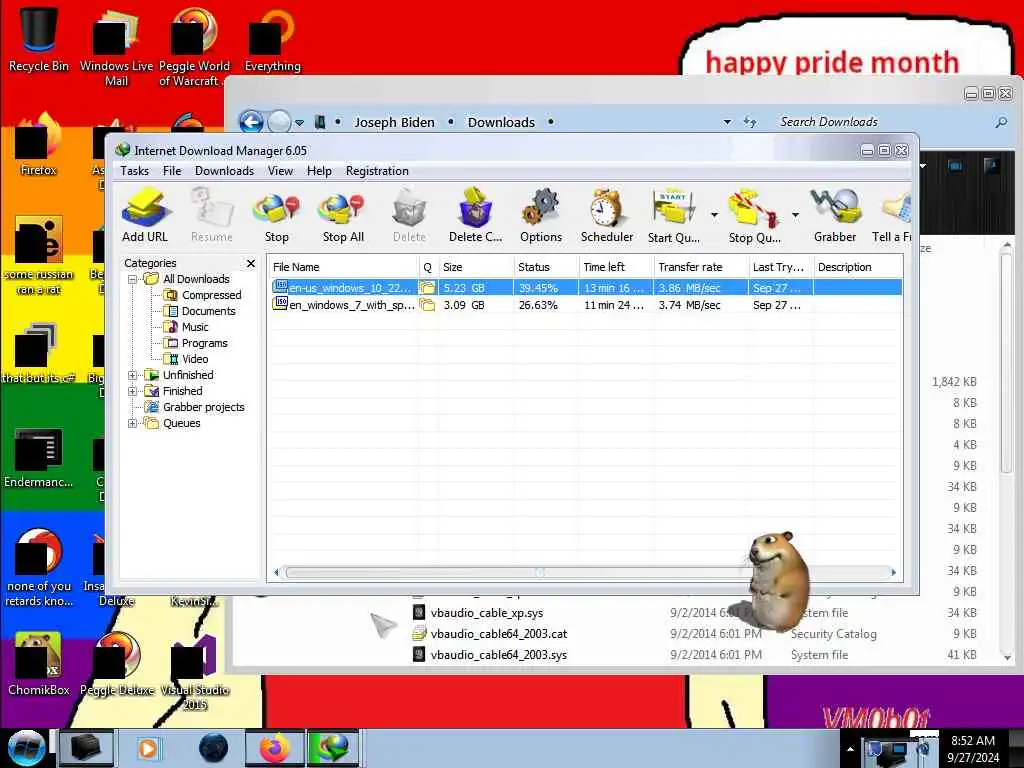Sort by Status column header
Screen dimensions: 1024x768
pyautogui.click(x=546, y=267)
